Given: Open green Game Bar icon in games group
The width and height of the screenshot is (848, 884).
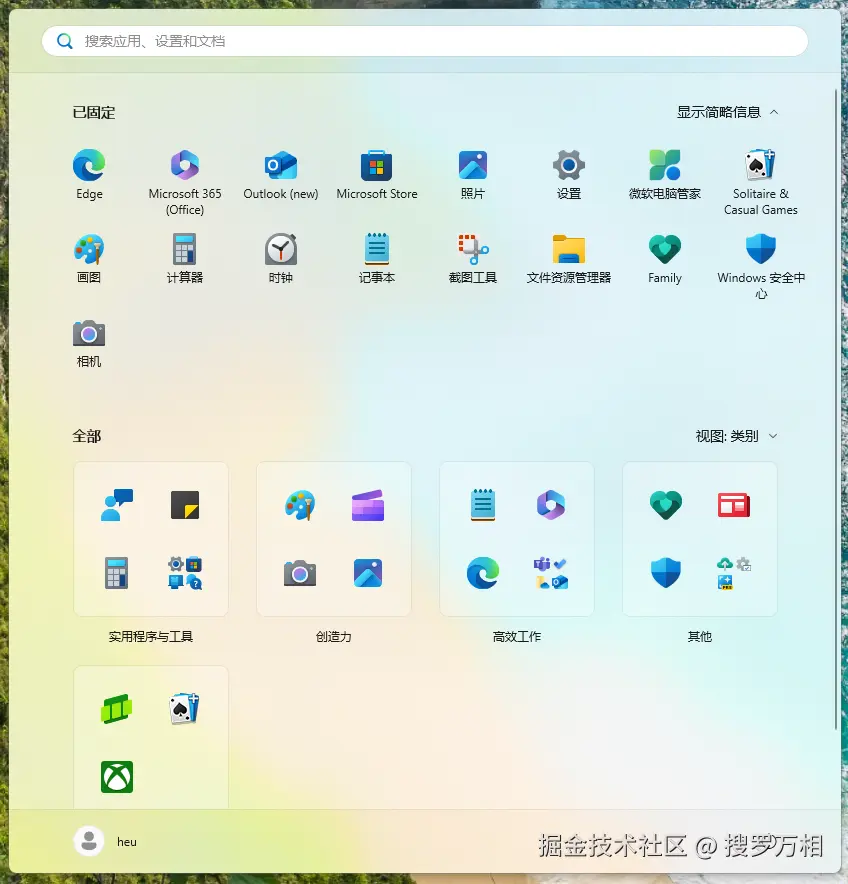Looking at the screenshot, I should point(117,709).
